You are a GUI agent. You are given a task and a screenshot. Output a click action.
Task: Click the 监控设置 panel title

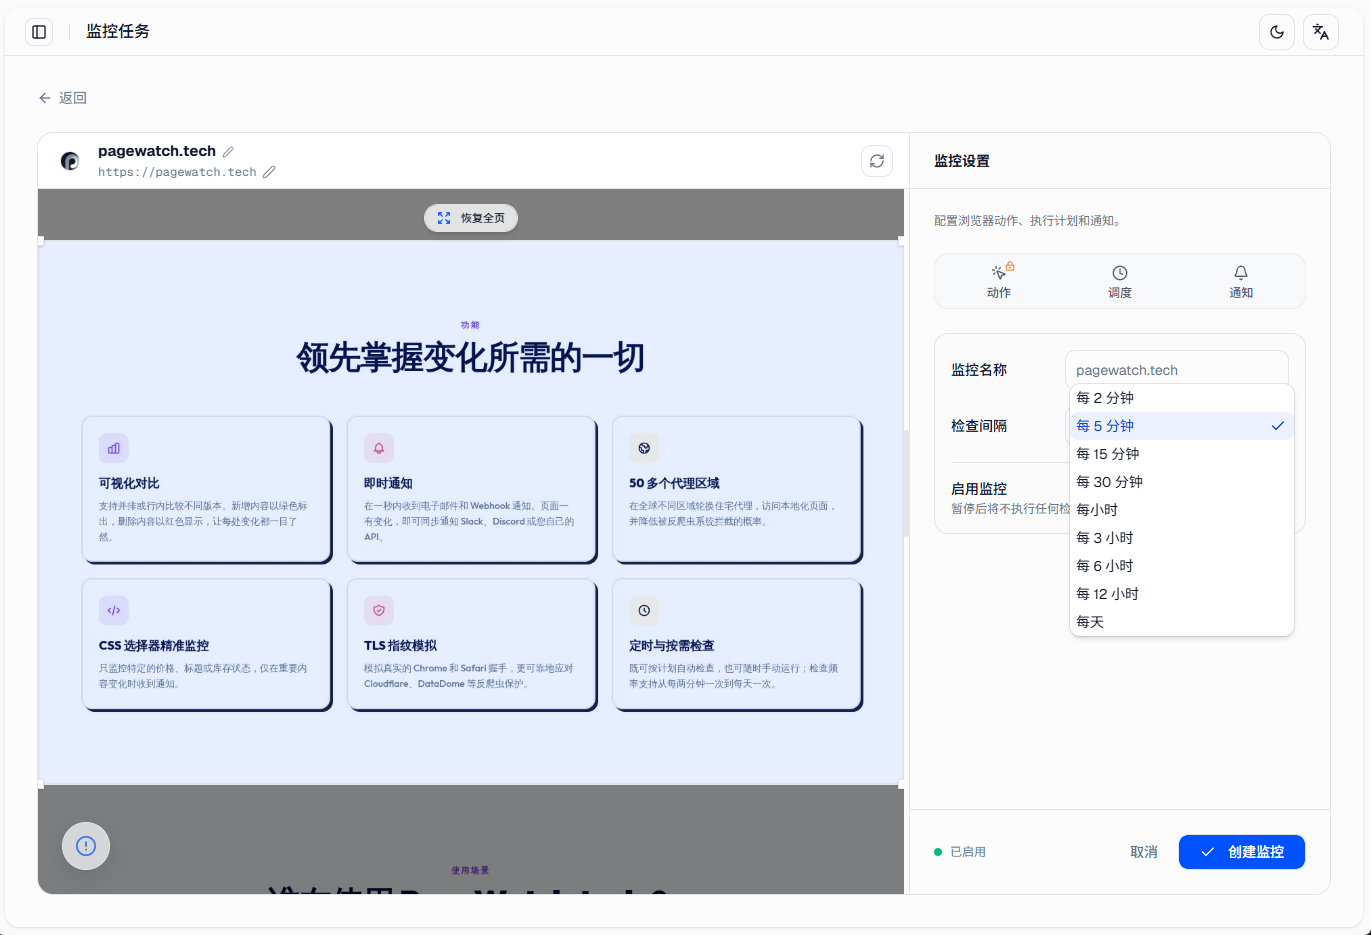tap(962, 161)
